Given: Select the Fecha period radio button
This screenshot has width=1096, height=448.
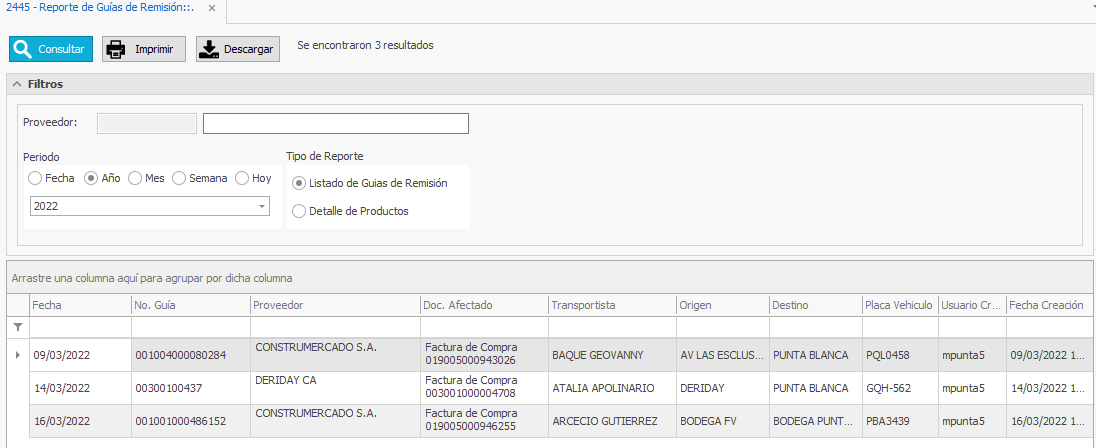Looking at the screenshot, I should tap(35, 178).
